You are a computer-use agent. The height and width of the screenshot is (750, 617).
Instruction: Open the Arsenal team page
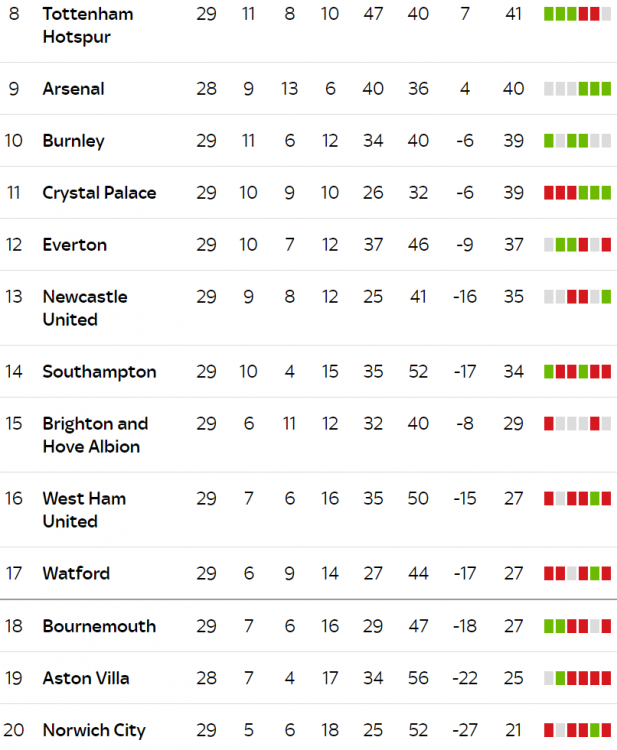73,89
